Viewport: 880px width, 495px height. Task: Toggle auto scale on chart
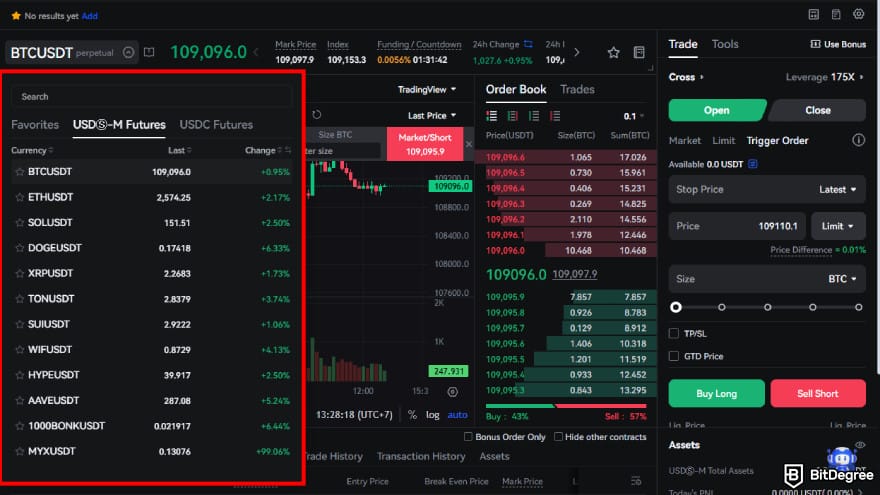point(457,415)
